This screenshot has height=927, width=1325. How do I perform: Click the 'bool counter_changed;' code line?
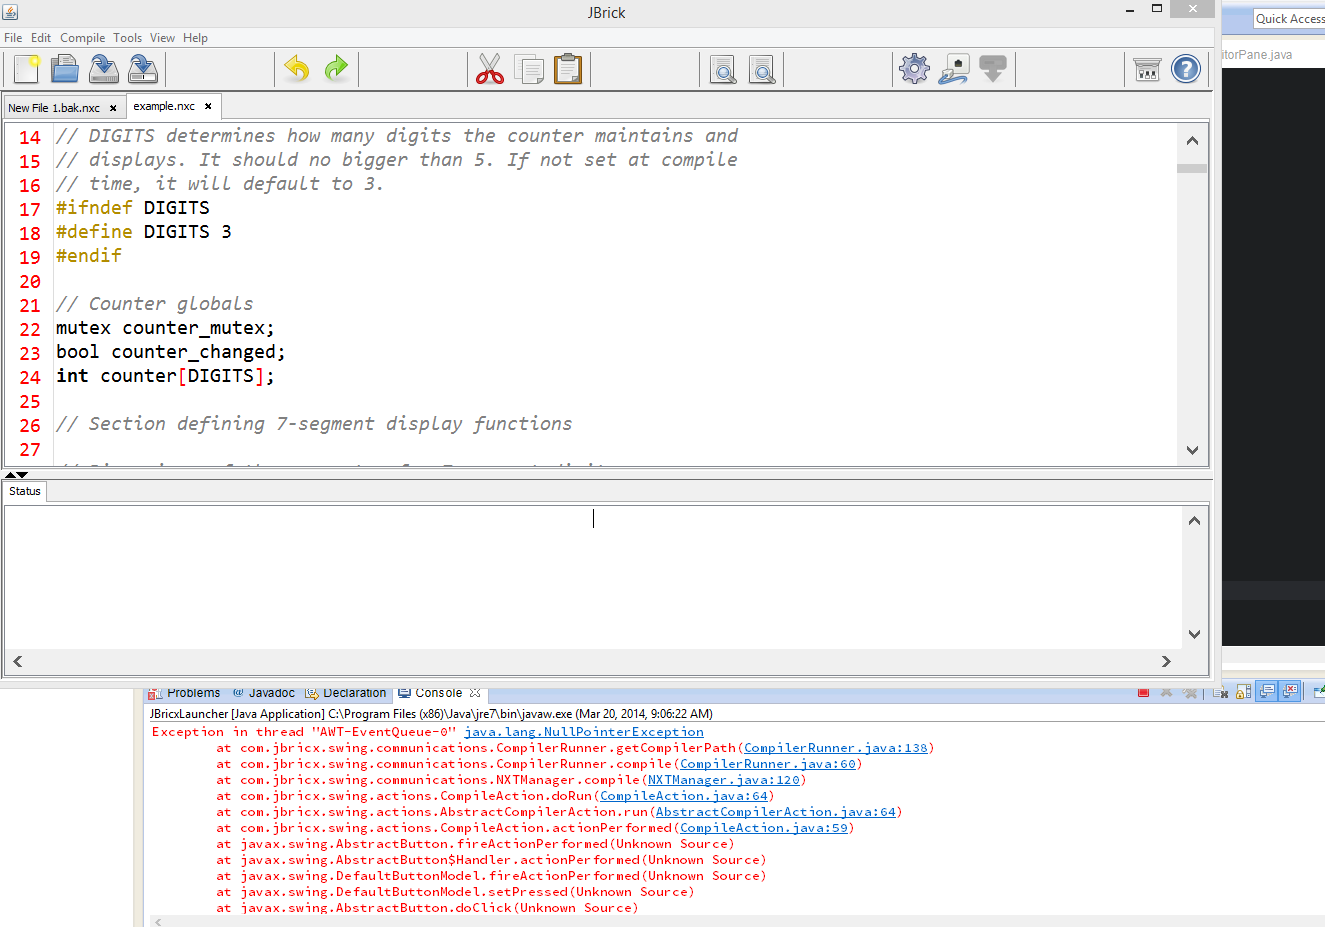click(x=171, y=352)
